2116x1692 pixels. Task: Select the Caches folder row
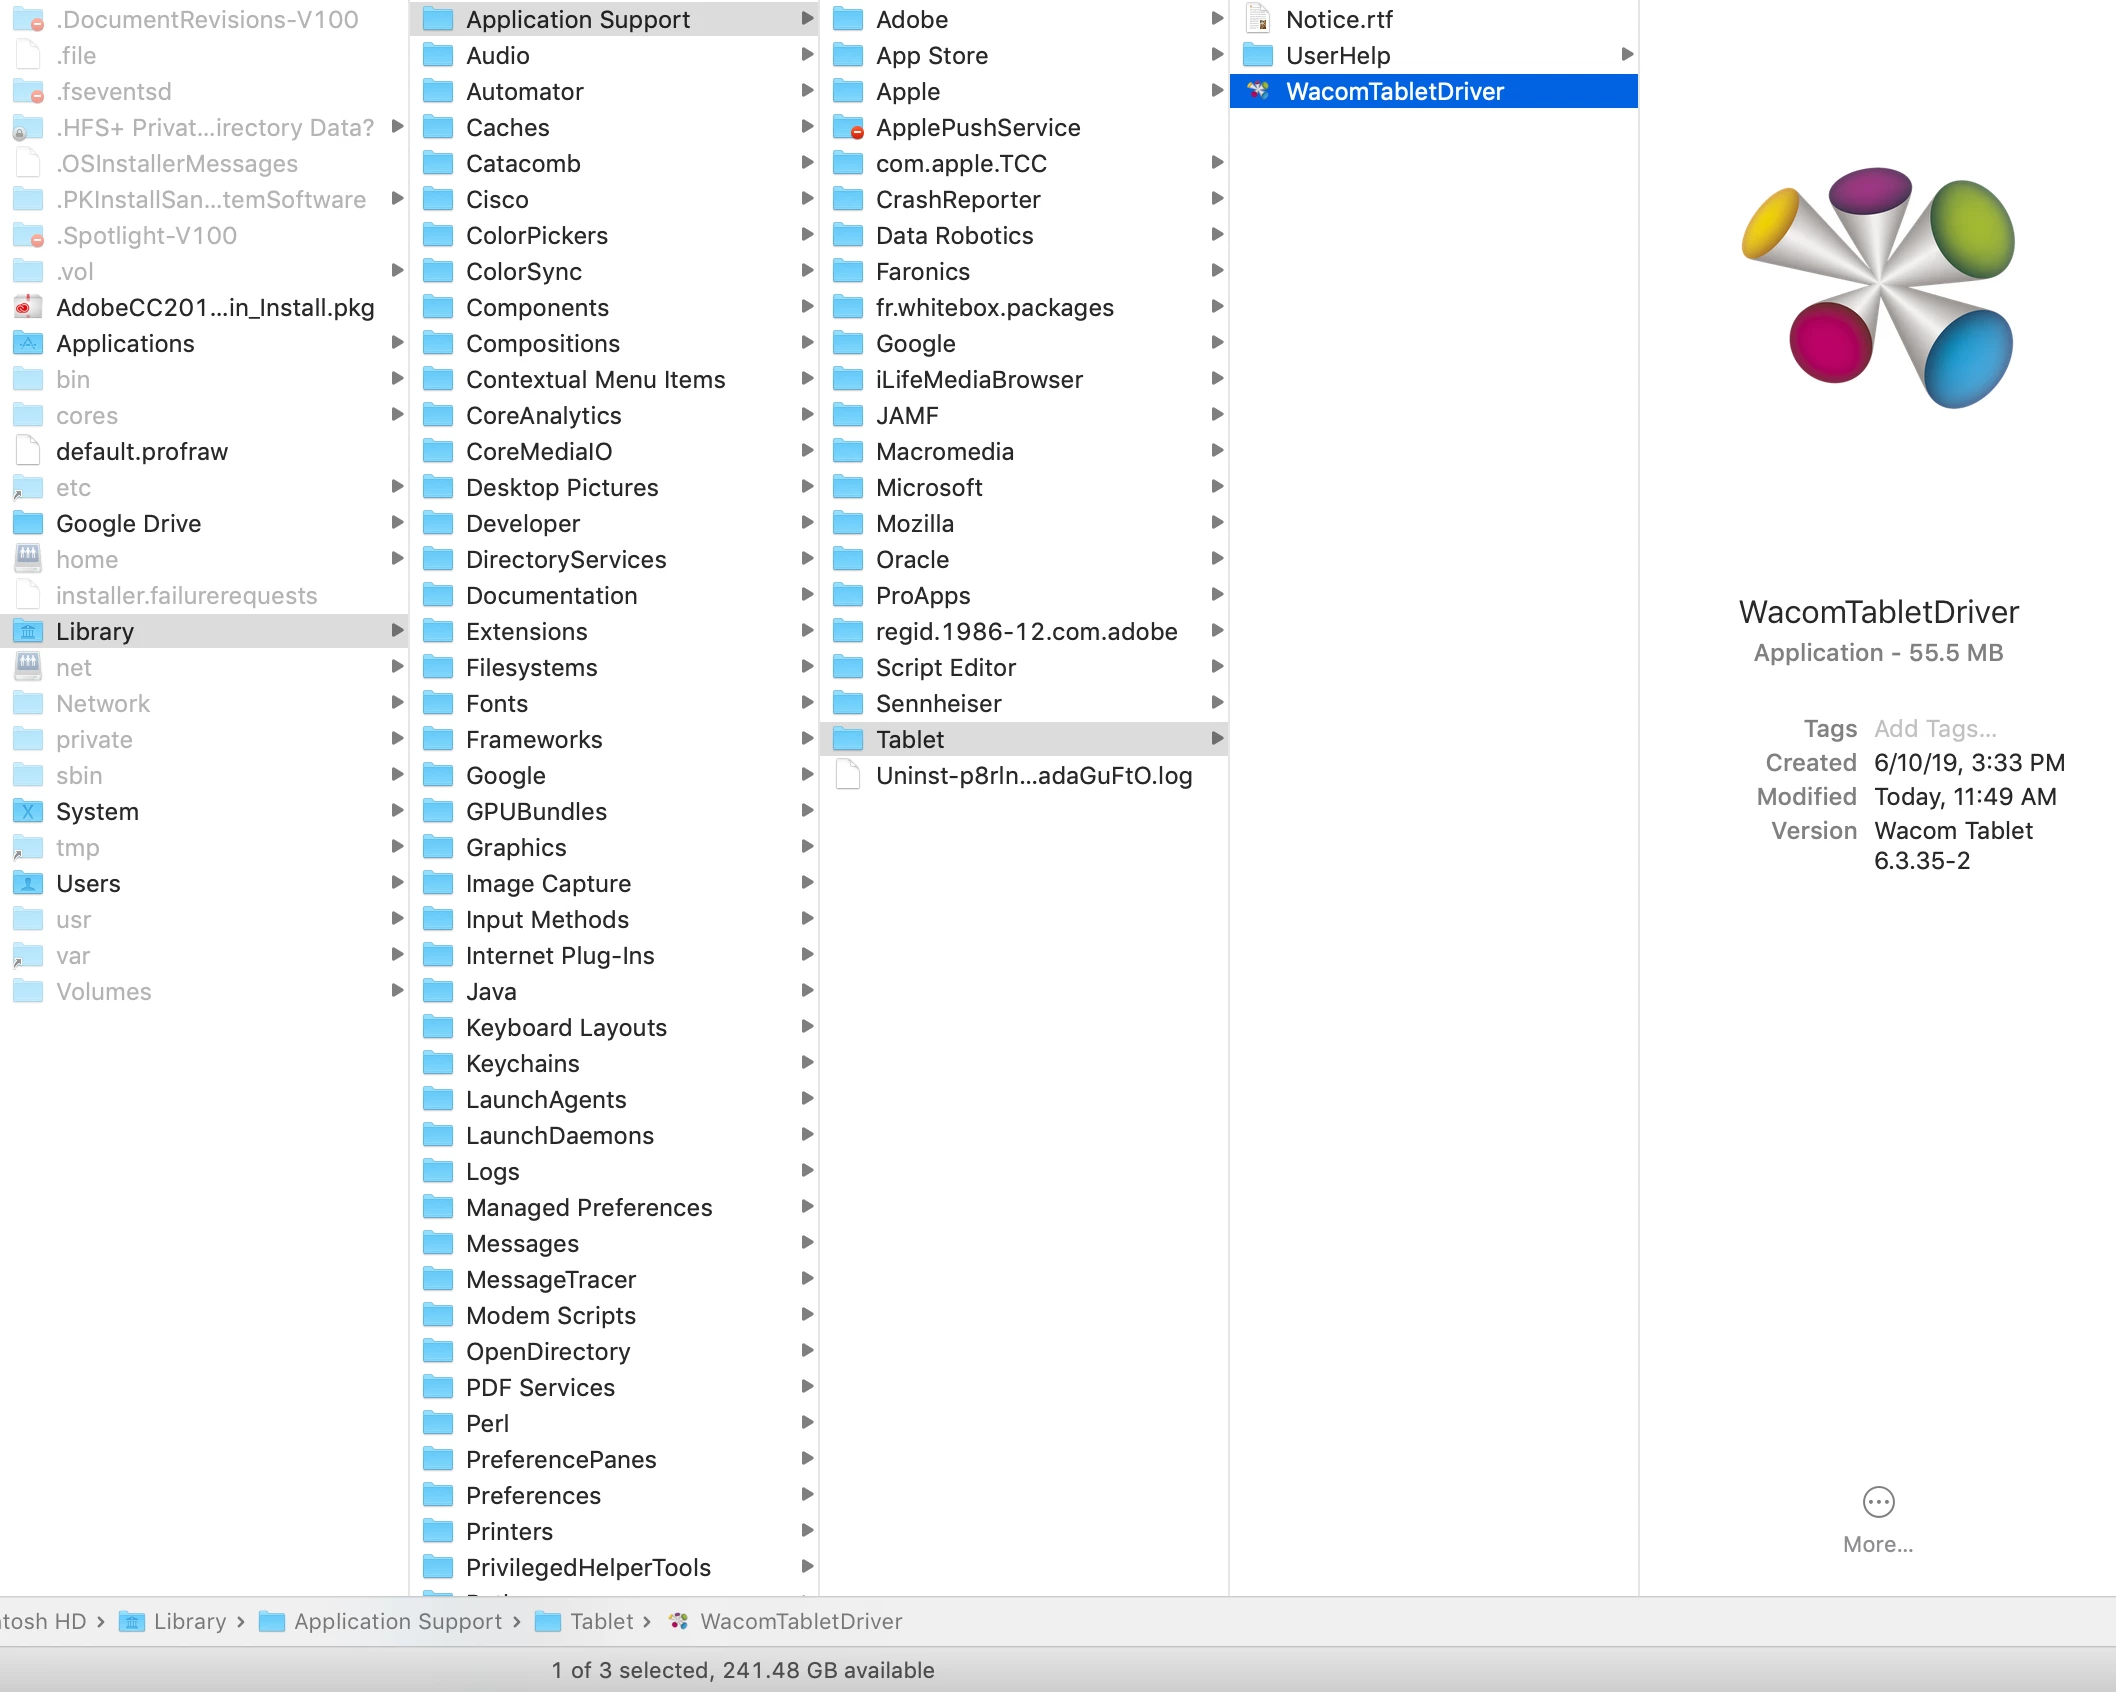coord(614,127)
